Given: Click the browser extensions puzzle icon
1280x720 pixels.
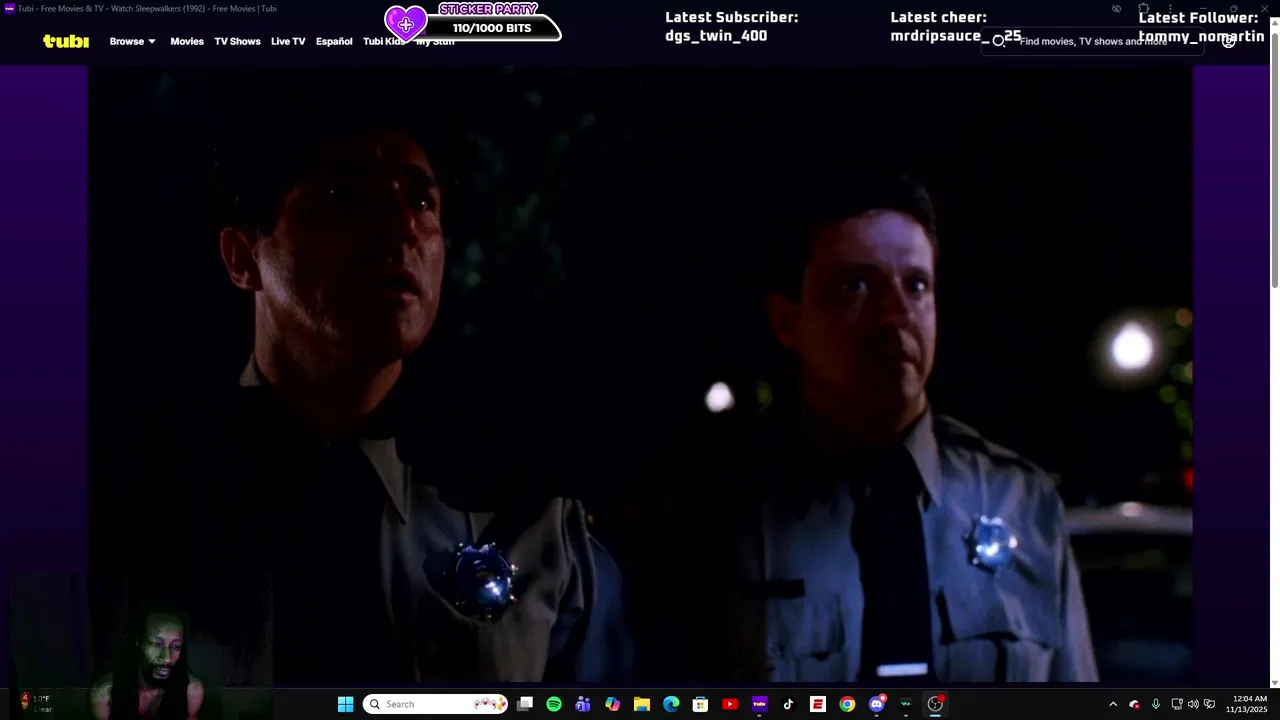Looking at the screenshot, I should pyautogui.click(x=1143, y=9).
